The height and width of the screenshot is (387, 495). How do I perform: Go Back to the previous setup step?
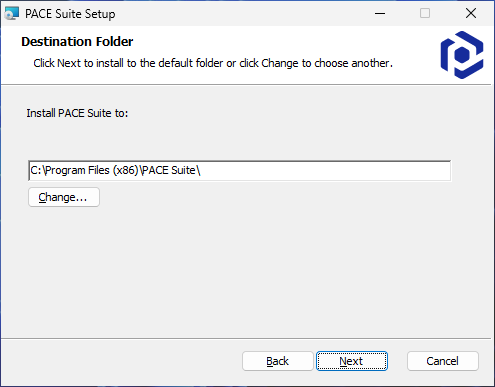tap(277, 361)
